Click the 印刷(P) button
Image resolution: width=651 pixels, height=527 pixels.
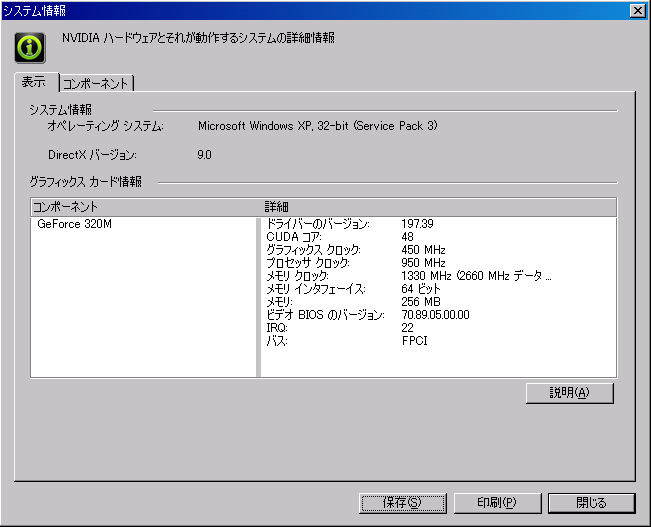click(497, 502)
